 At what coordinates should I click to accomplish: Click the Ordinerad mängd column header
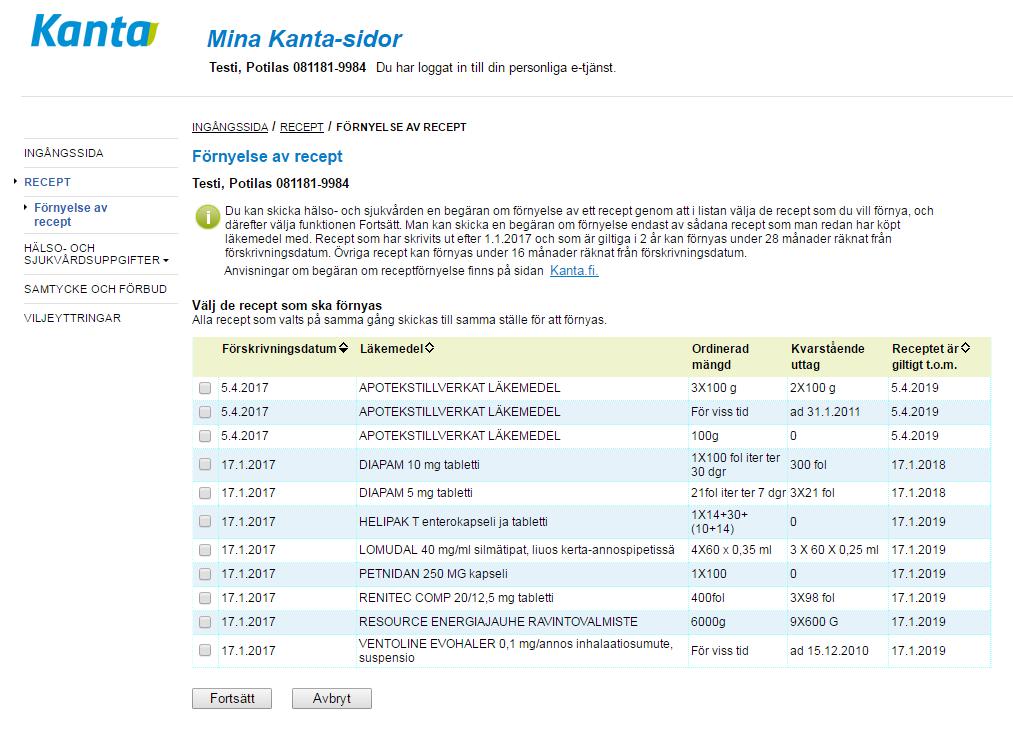coord(720,357)
